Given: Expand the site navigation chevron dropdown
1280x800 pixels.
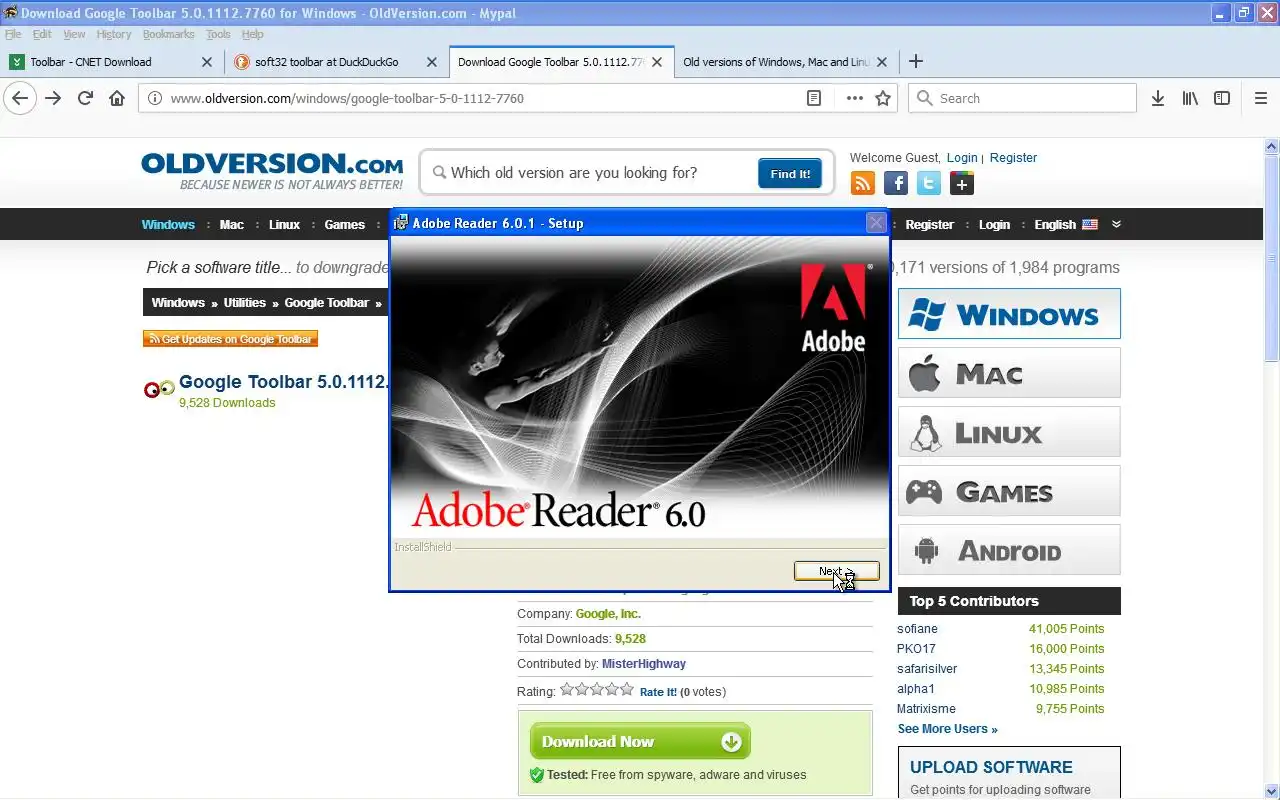Looking at the screenshot, I should pos(1116,224).
